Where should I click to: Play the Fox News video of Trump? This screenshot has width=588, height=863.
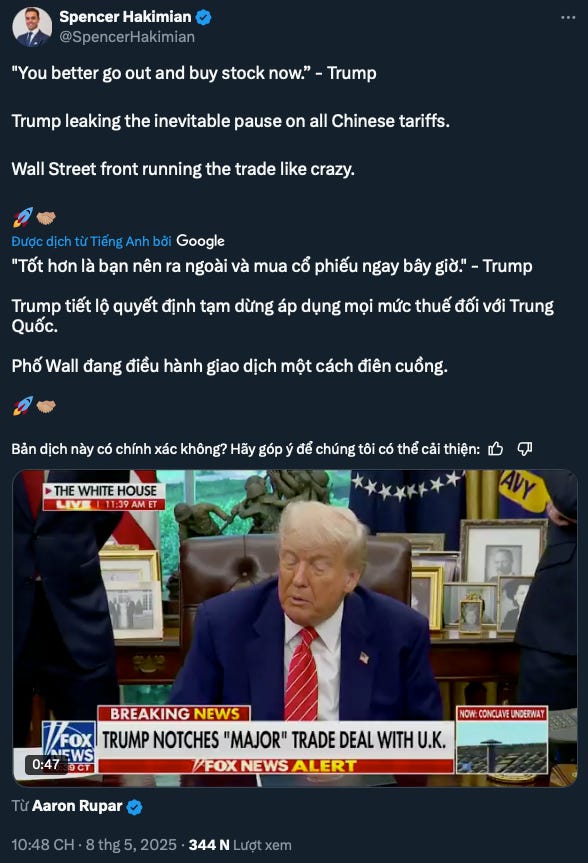coord(295,628)
